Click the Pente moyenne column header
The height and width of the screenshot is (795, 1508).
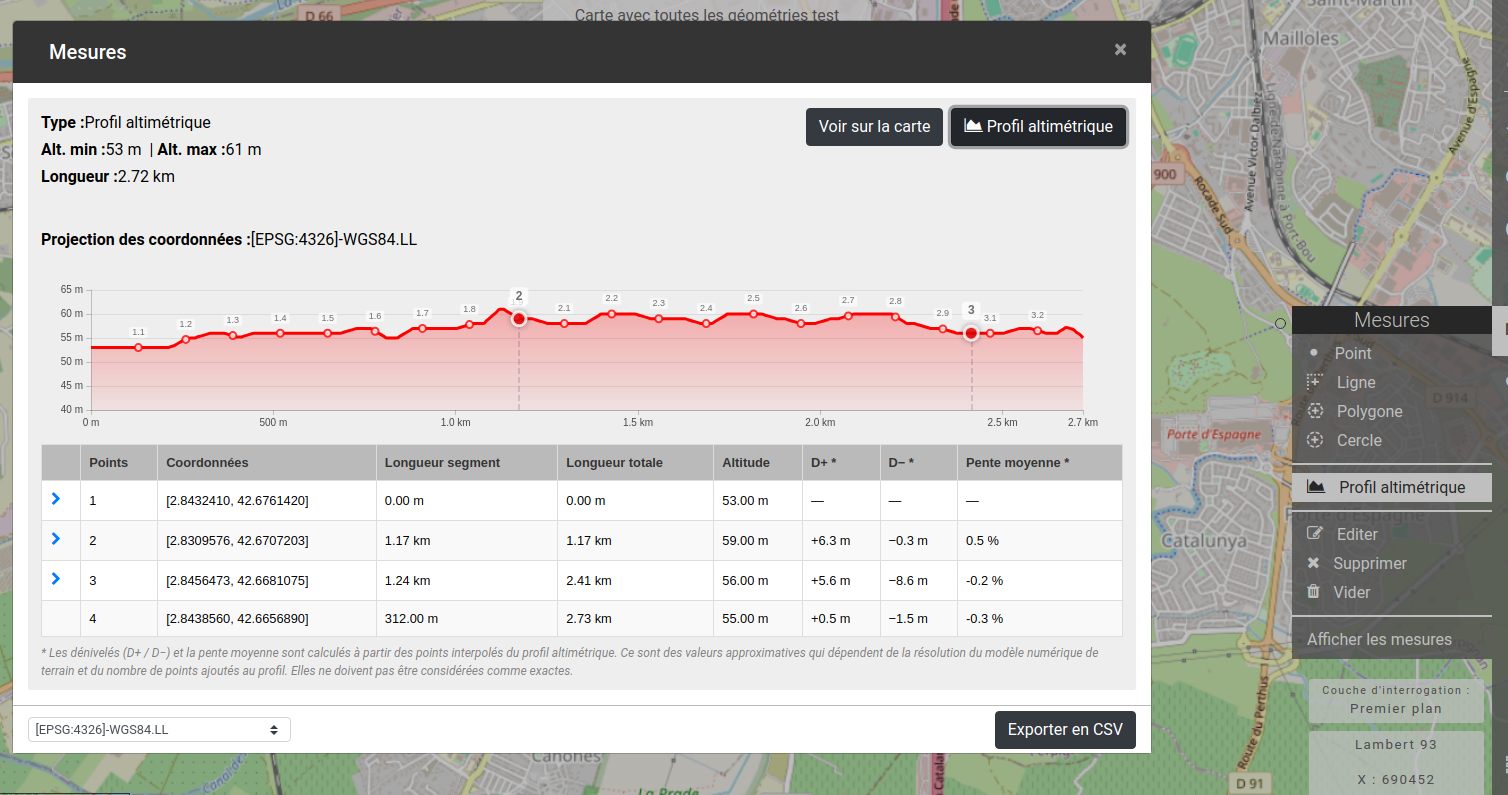point(1040,463)
